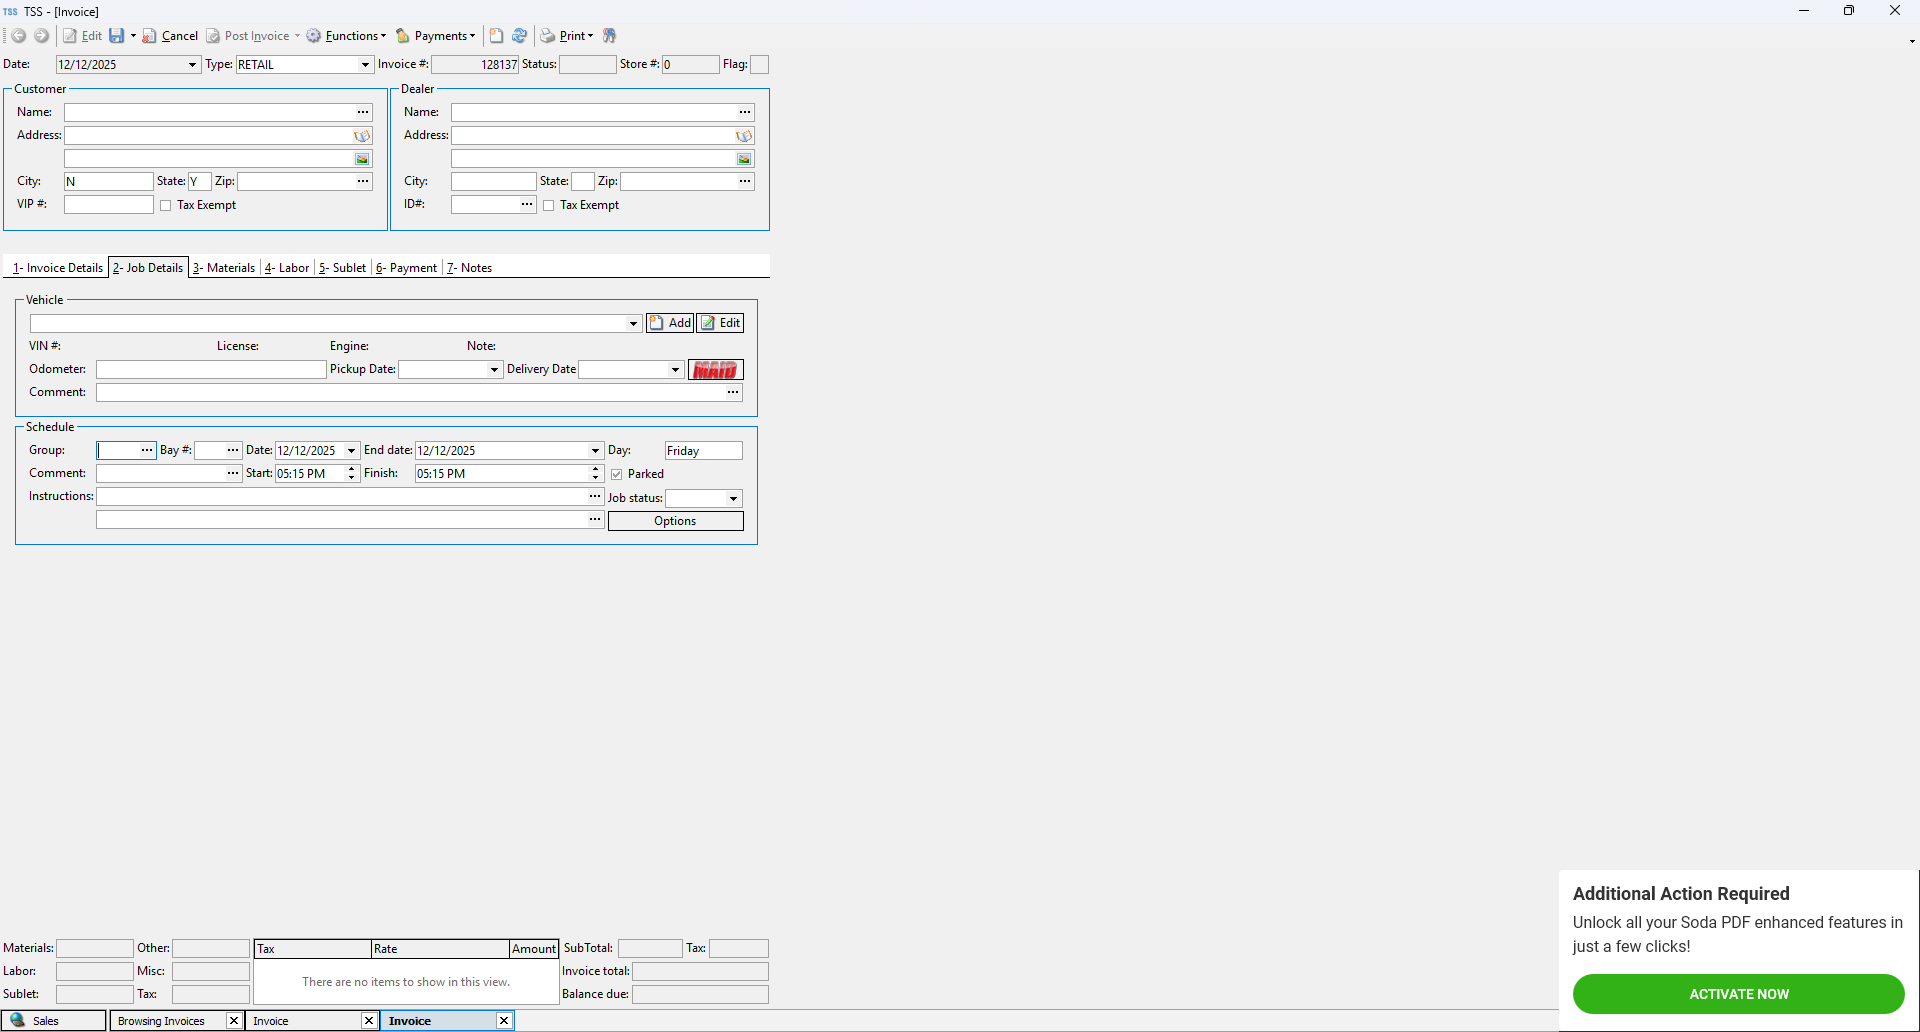Click the keys icon after Print
The image size is (1920, 1032).
pyautogui.click(x=609, y=36)
